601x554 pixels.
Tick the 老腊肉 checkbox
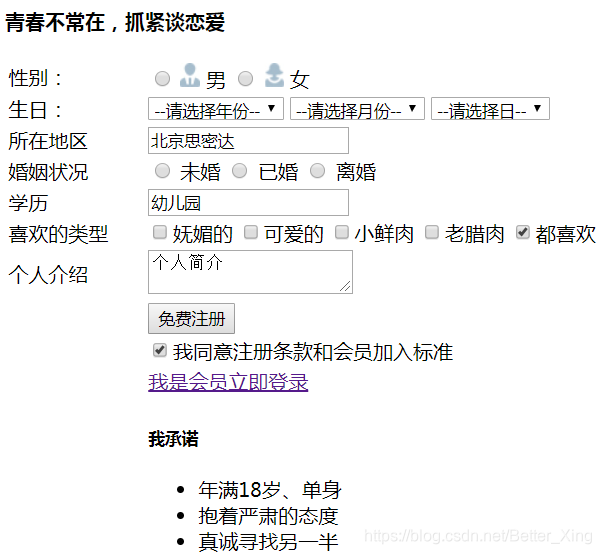432,232
